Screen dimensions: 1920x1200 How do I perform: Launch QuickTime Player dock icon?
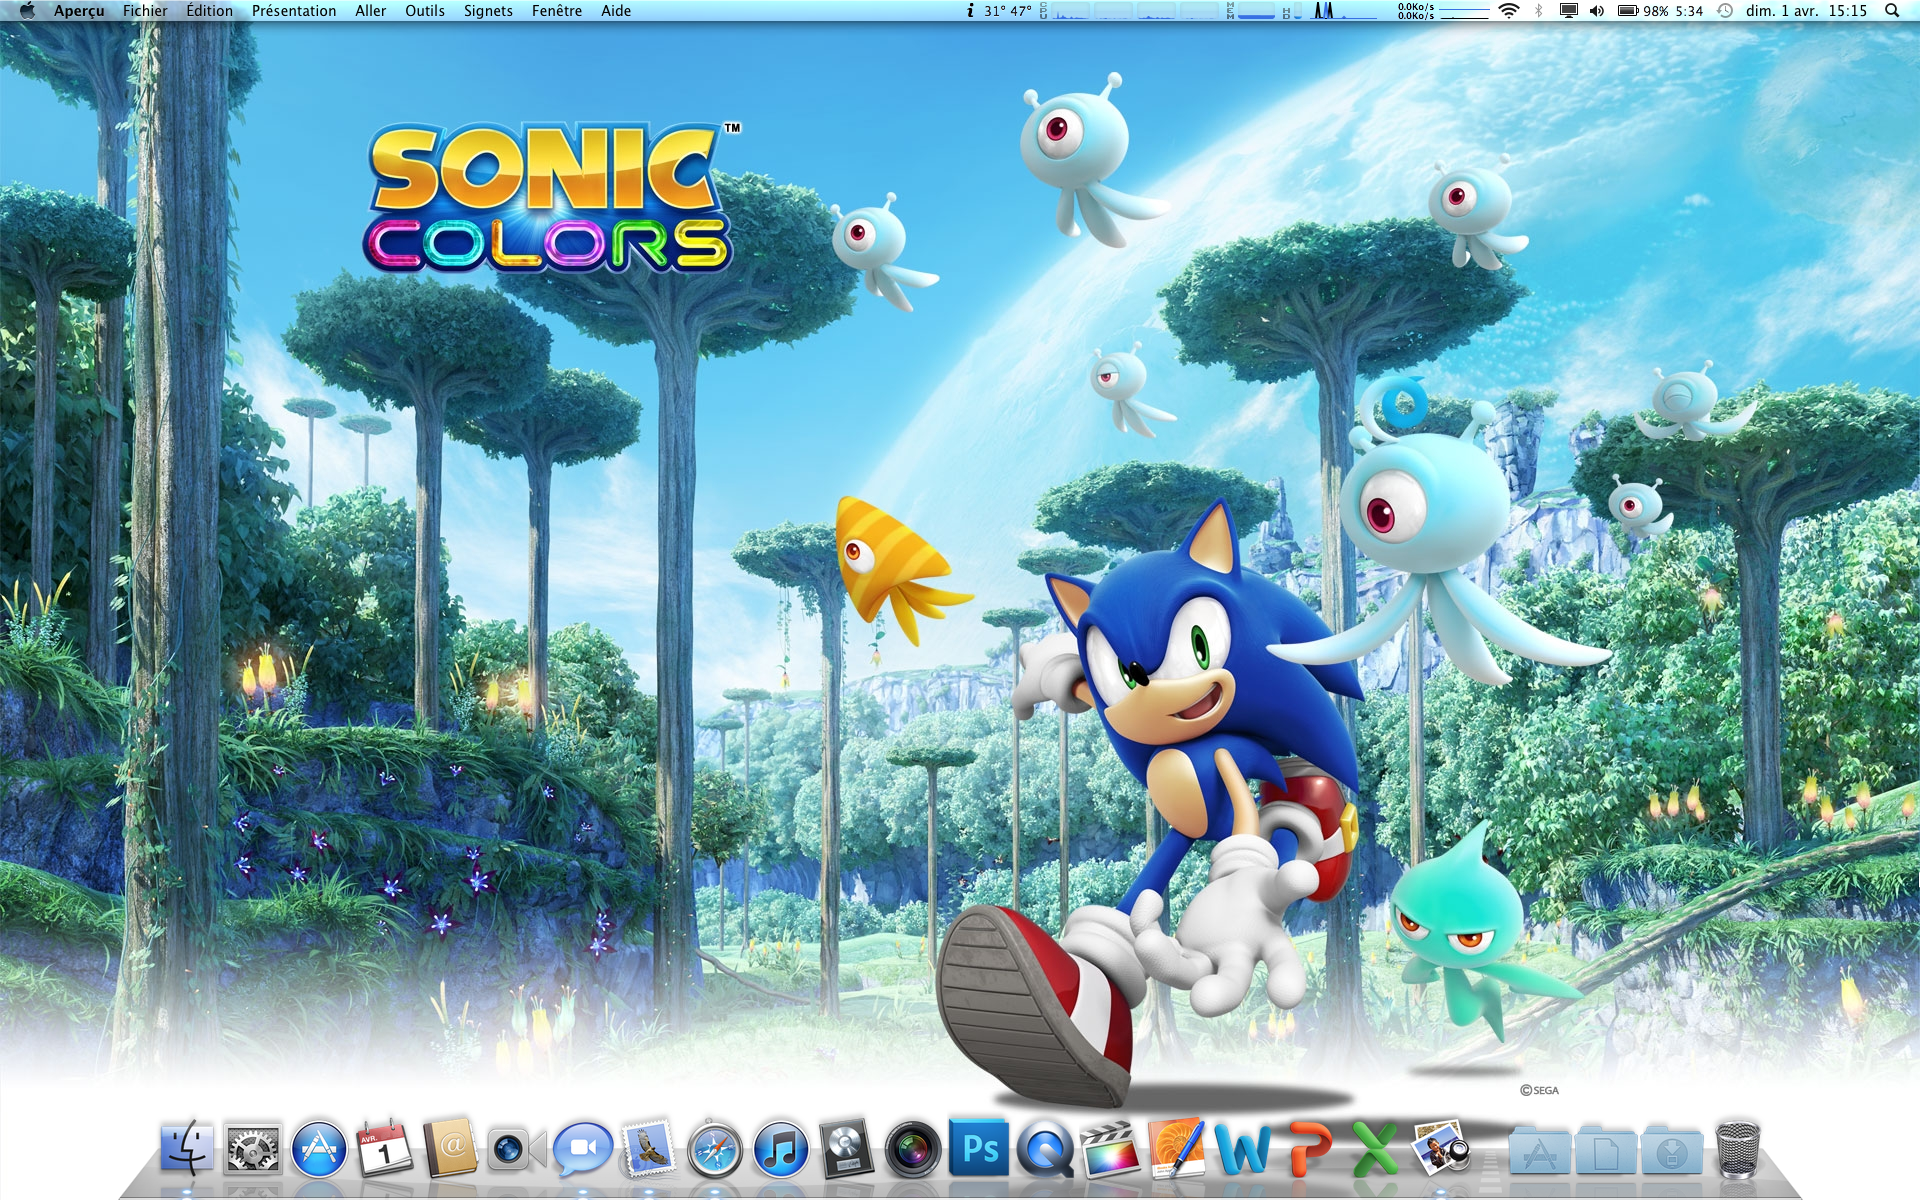(x=1045, y=1148)
